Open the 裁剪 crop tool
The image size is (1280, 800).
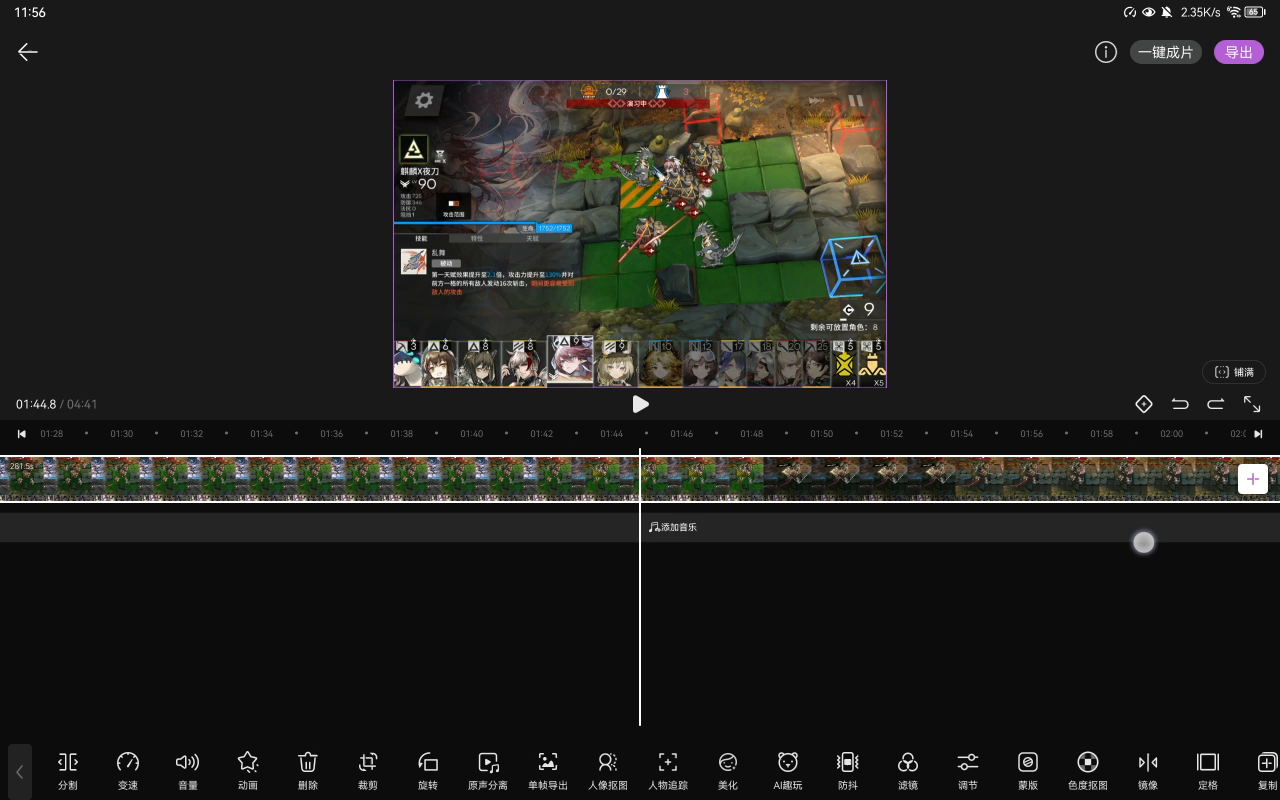point(368,772)
